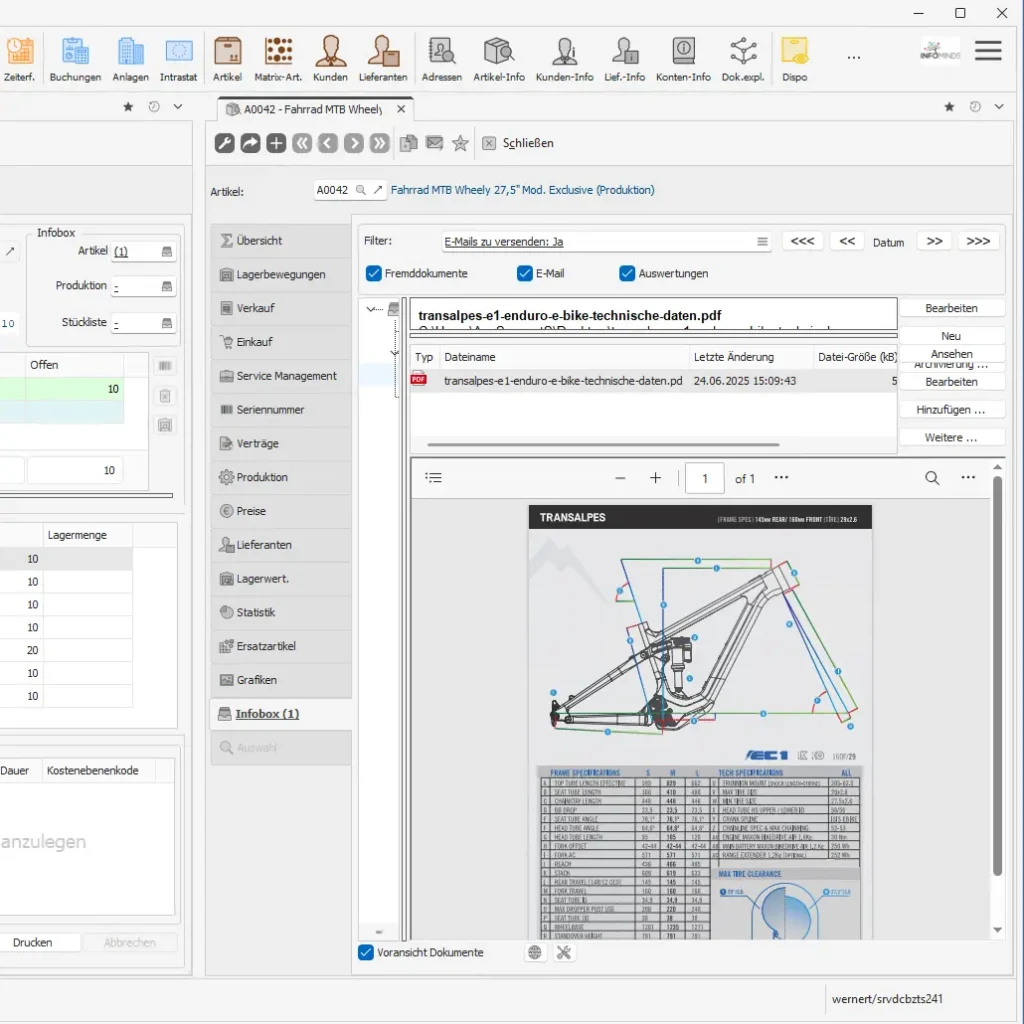1024x1024 pixels.
Task: Toggle the Auswertungen checkbox
Action: point(627,274)
